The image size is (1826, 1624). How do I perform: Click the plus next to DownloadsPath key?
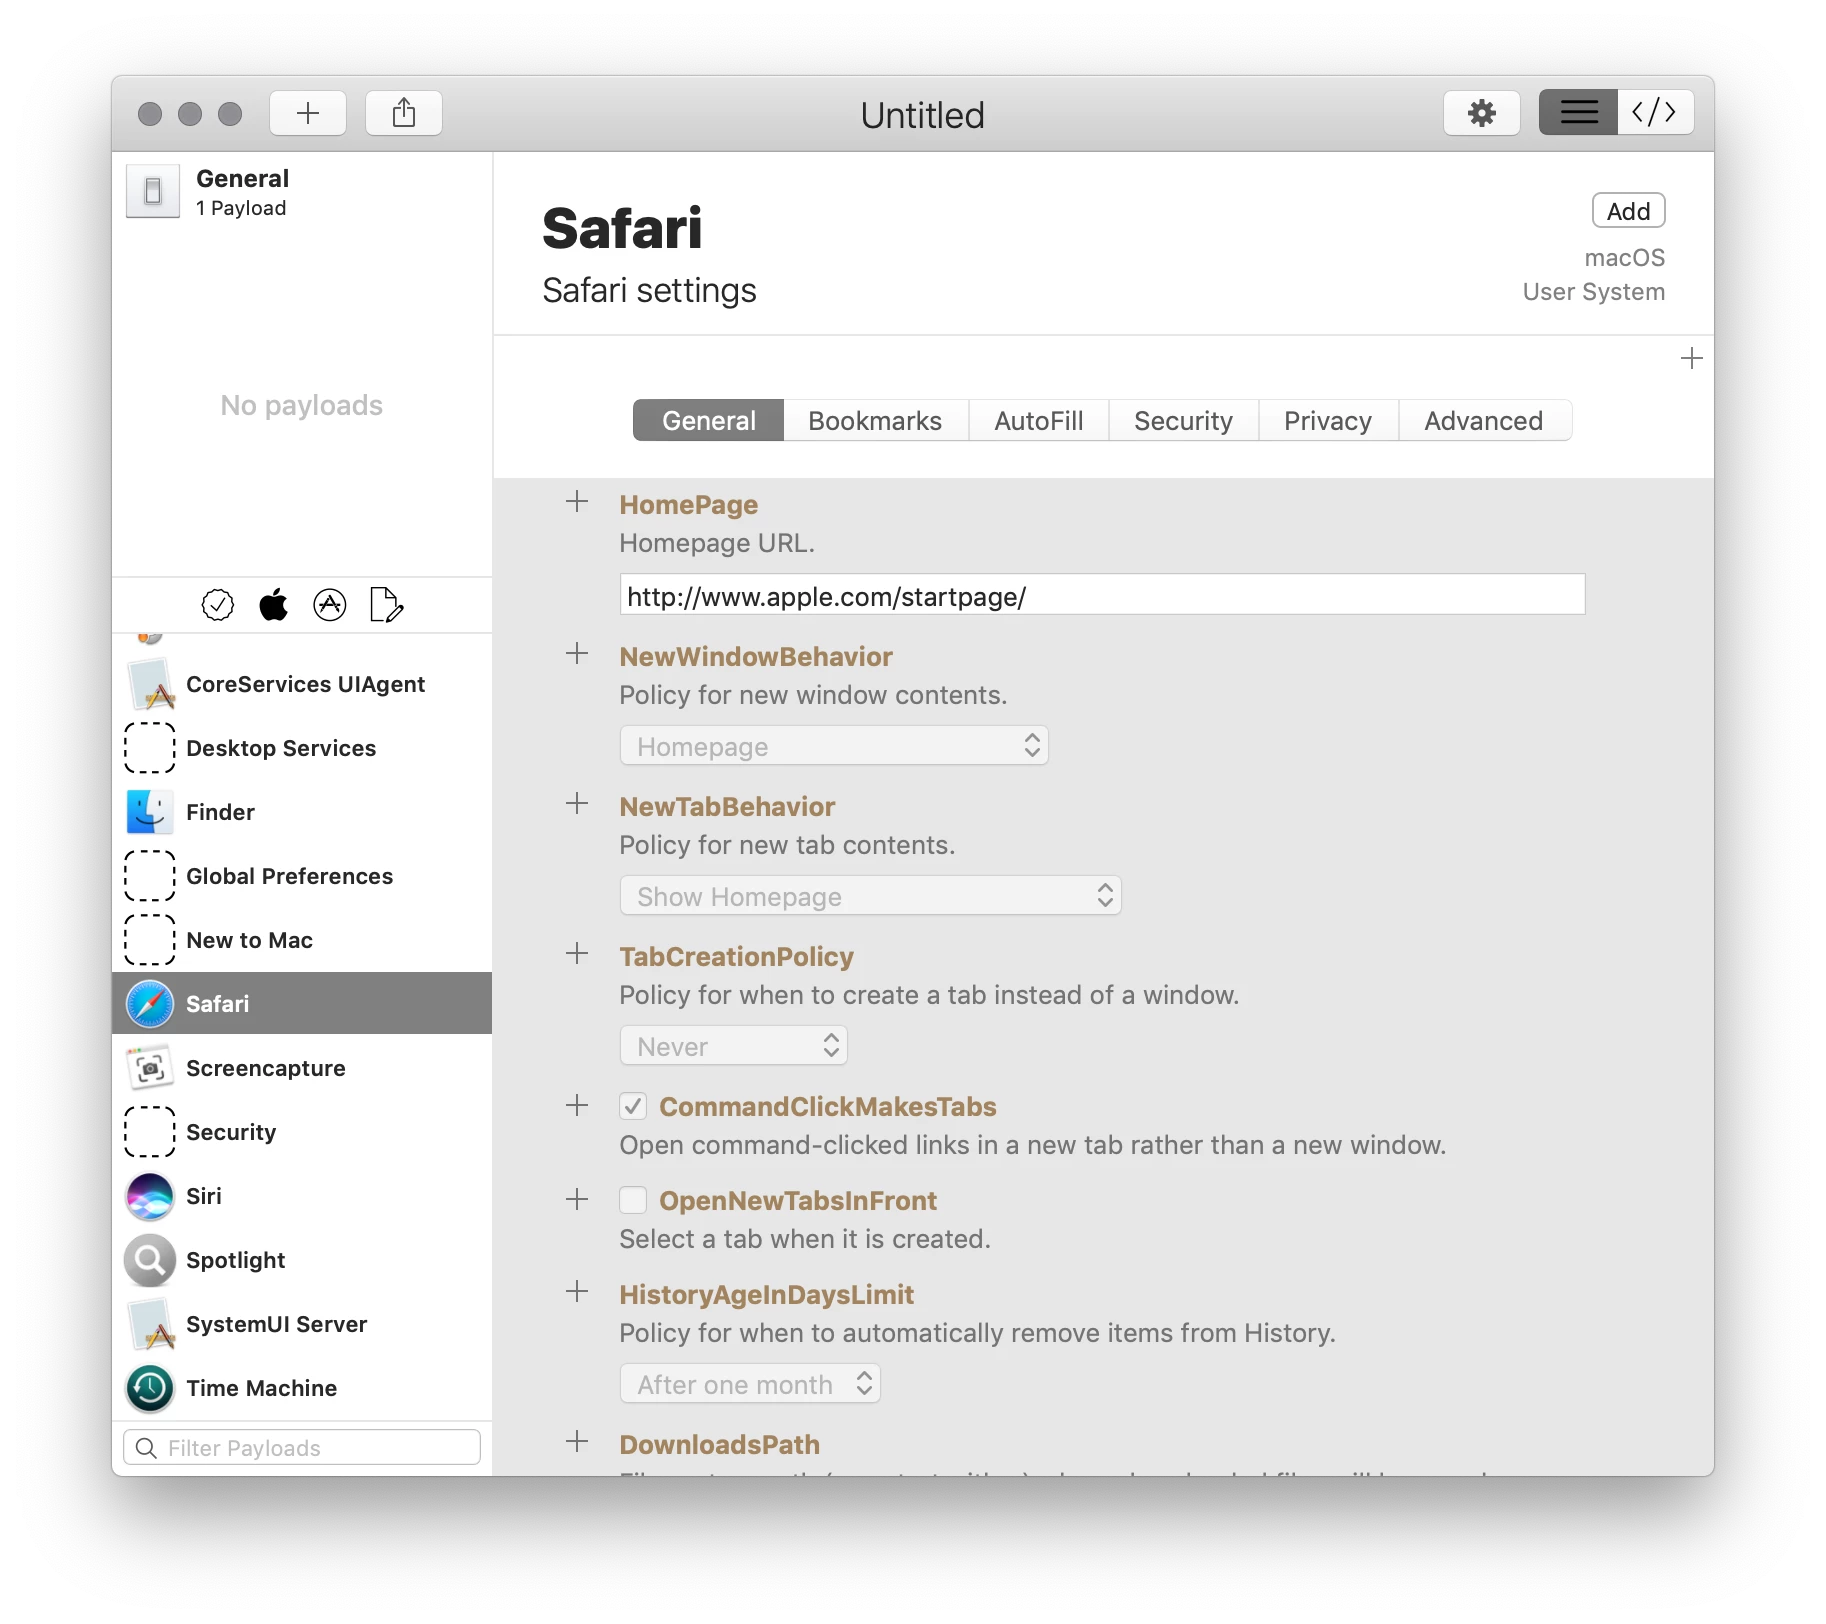coord(577,1442)
